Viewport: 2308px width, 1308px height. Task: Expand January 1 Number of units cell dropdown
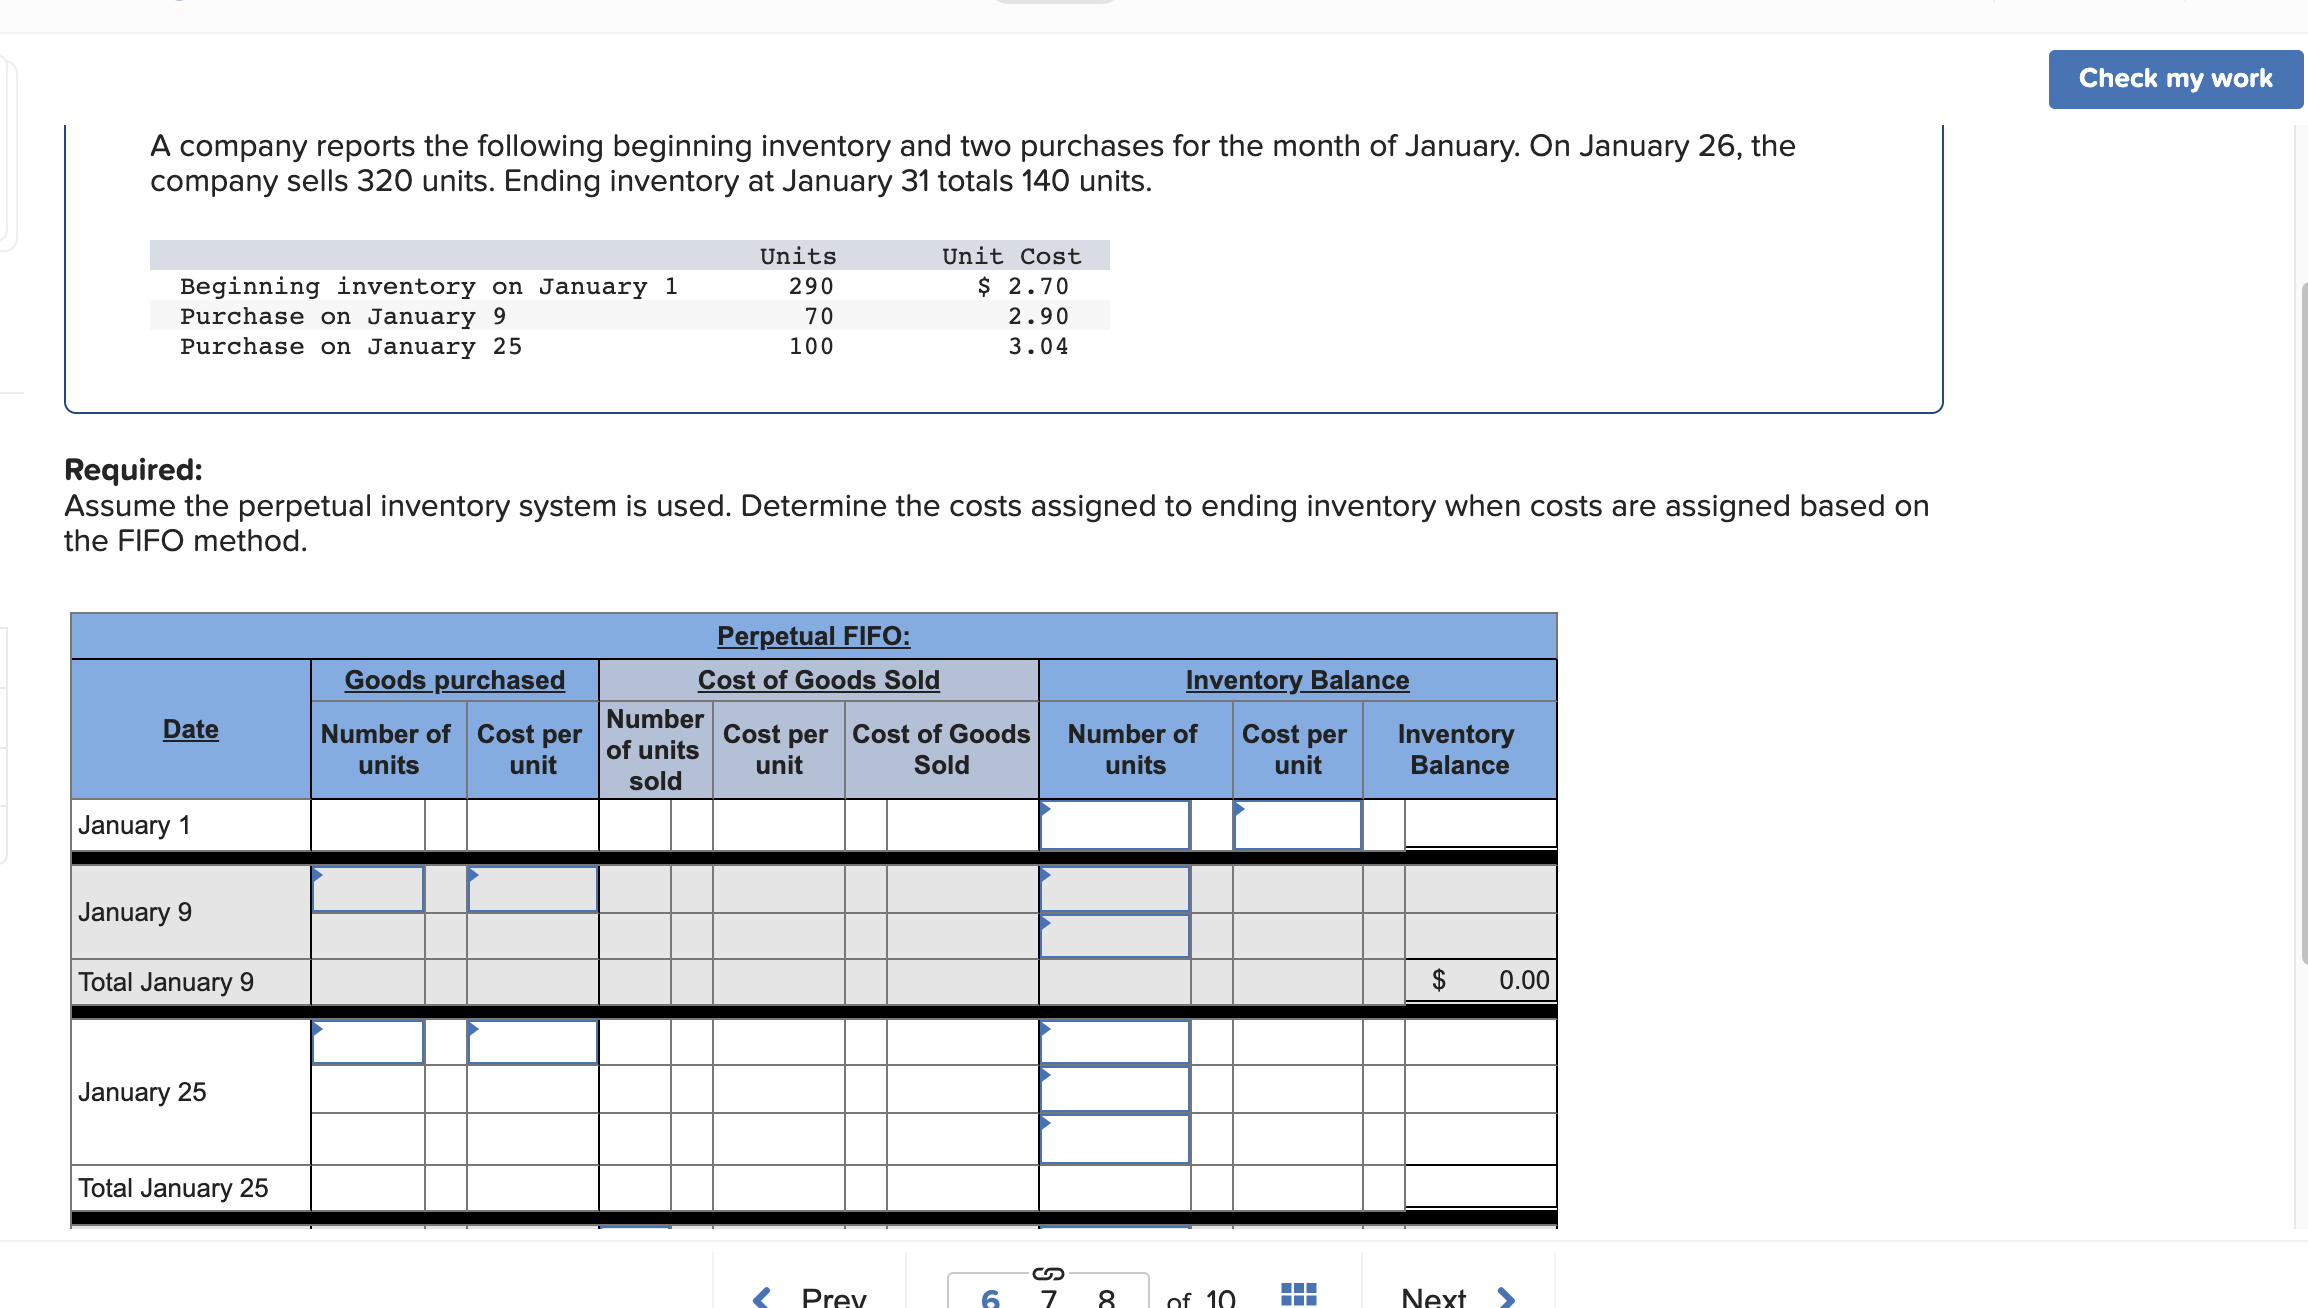pos(1044,810)
